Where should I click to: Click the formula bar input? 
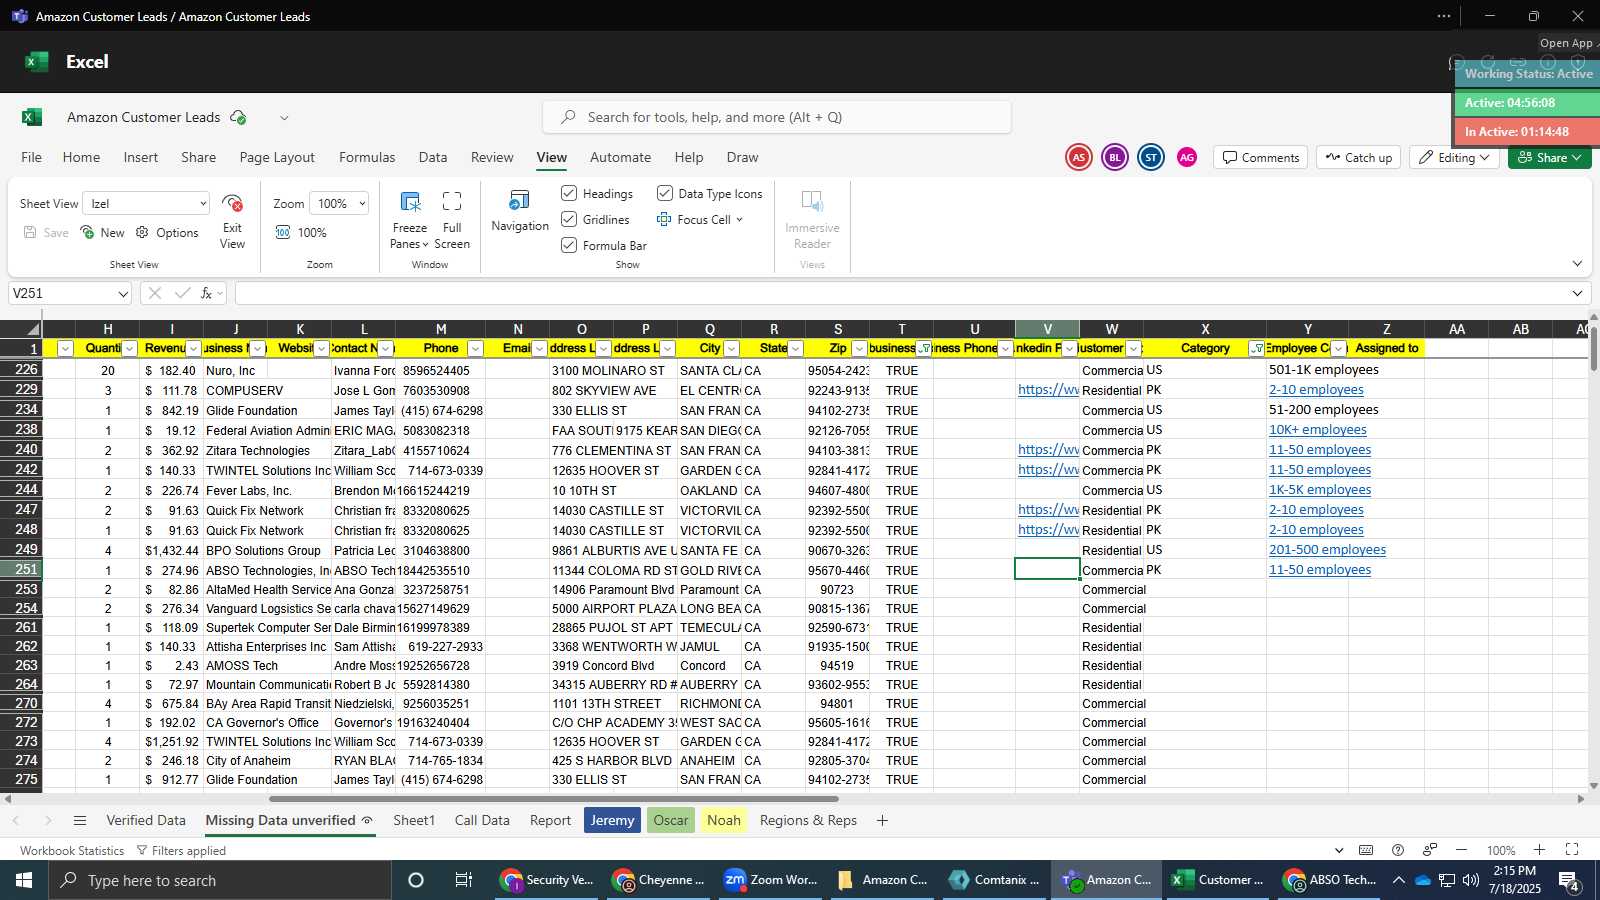[900, 293]
